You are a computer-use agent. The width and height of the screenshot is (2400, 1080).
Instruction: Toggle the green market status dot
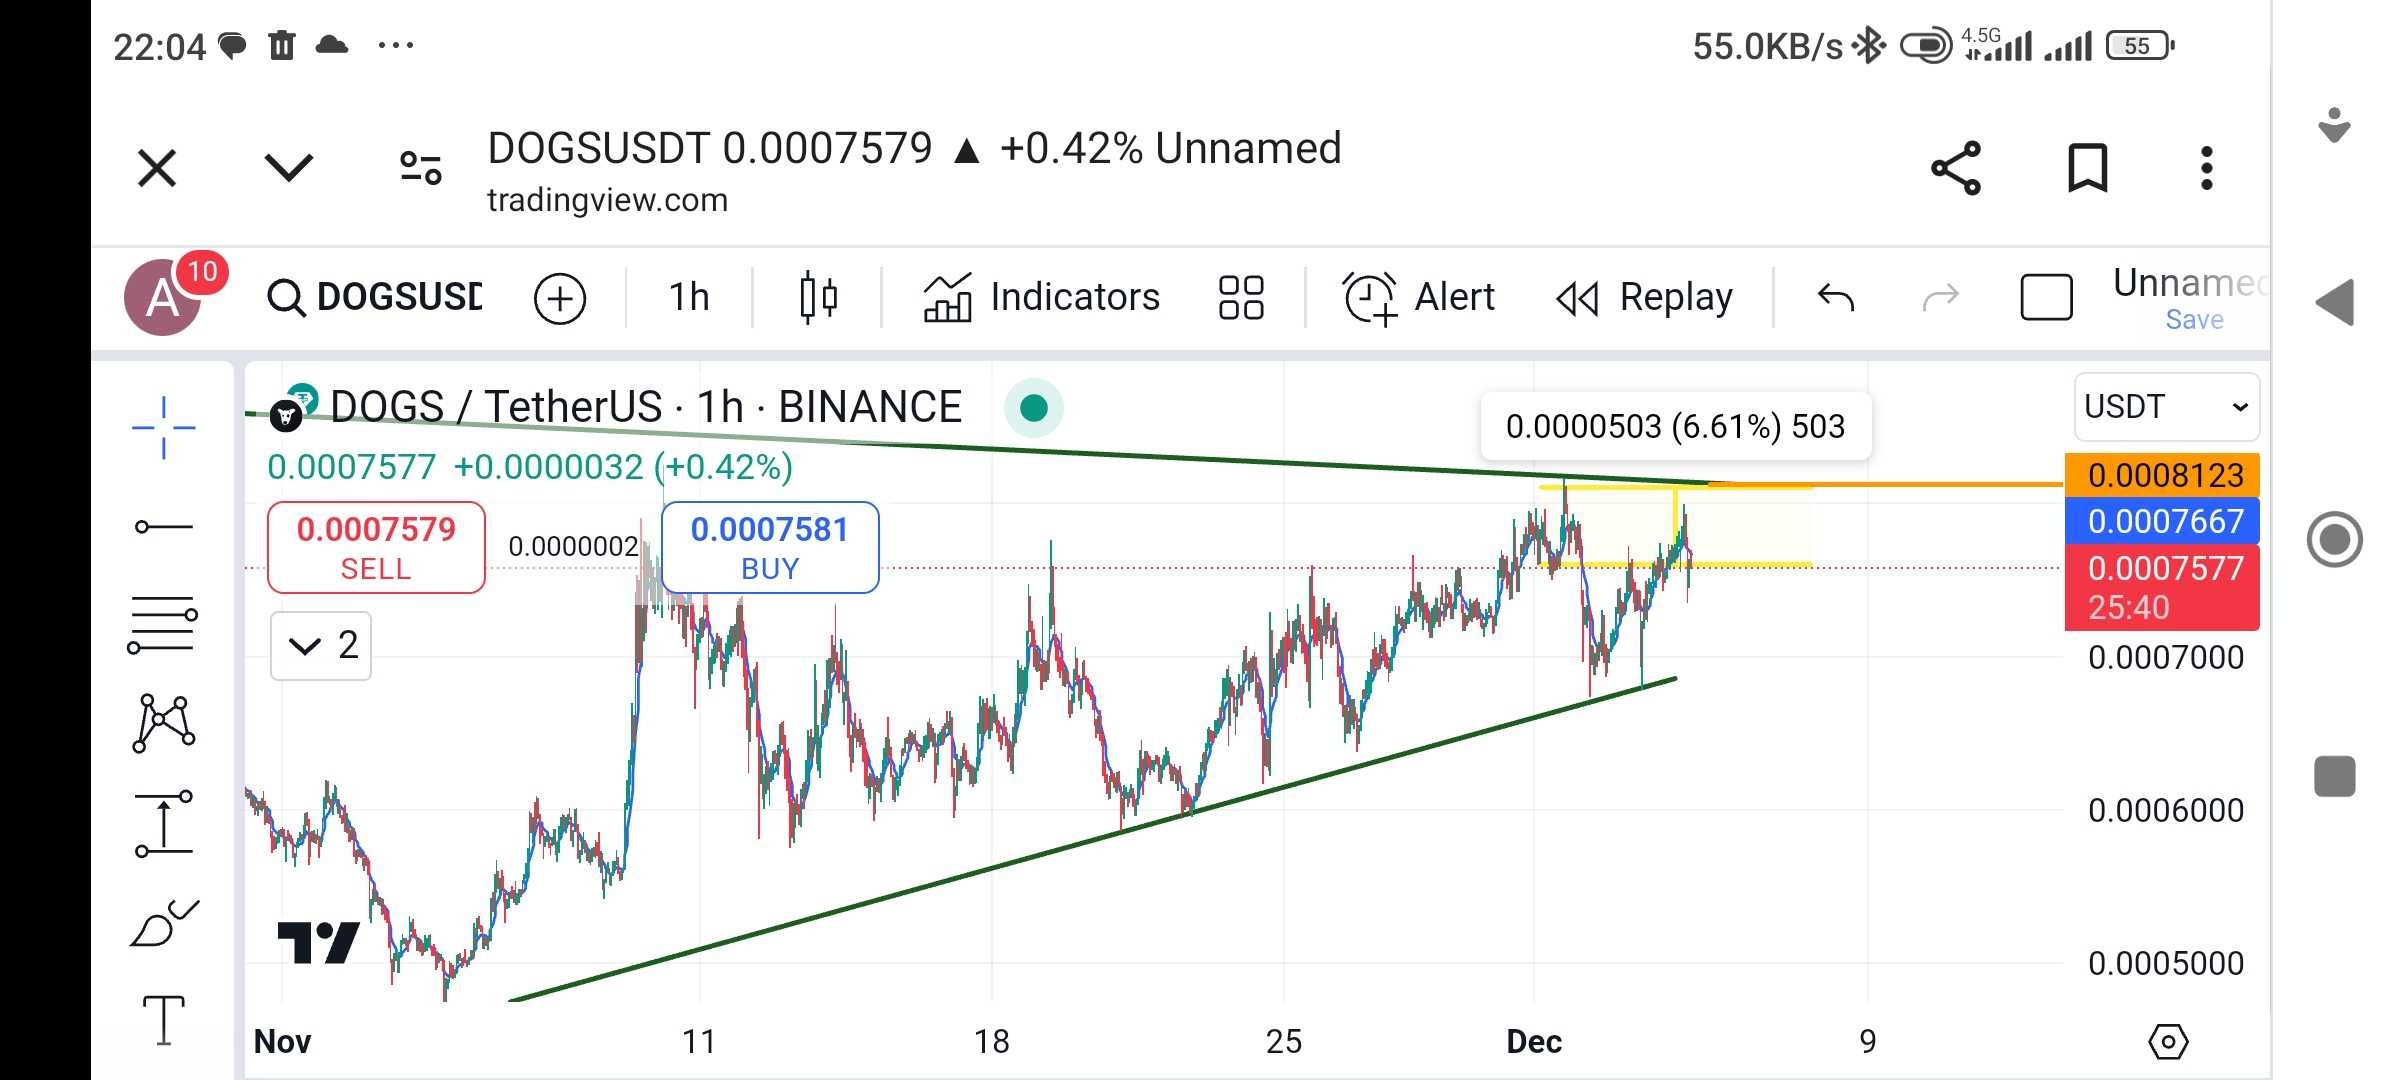click(1034, 408)
